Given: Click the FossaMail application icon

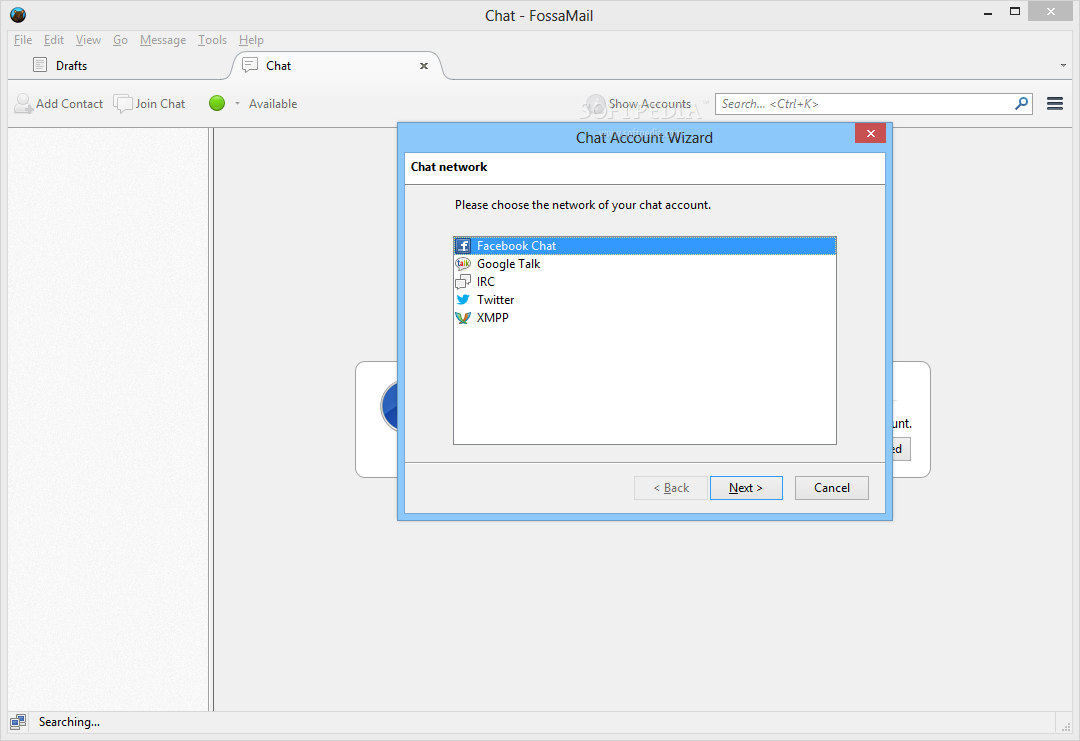Looking at the screenshot, I should coord(18,14).
